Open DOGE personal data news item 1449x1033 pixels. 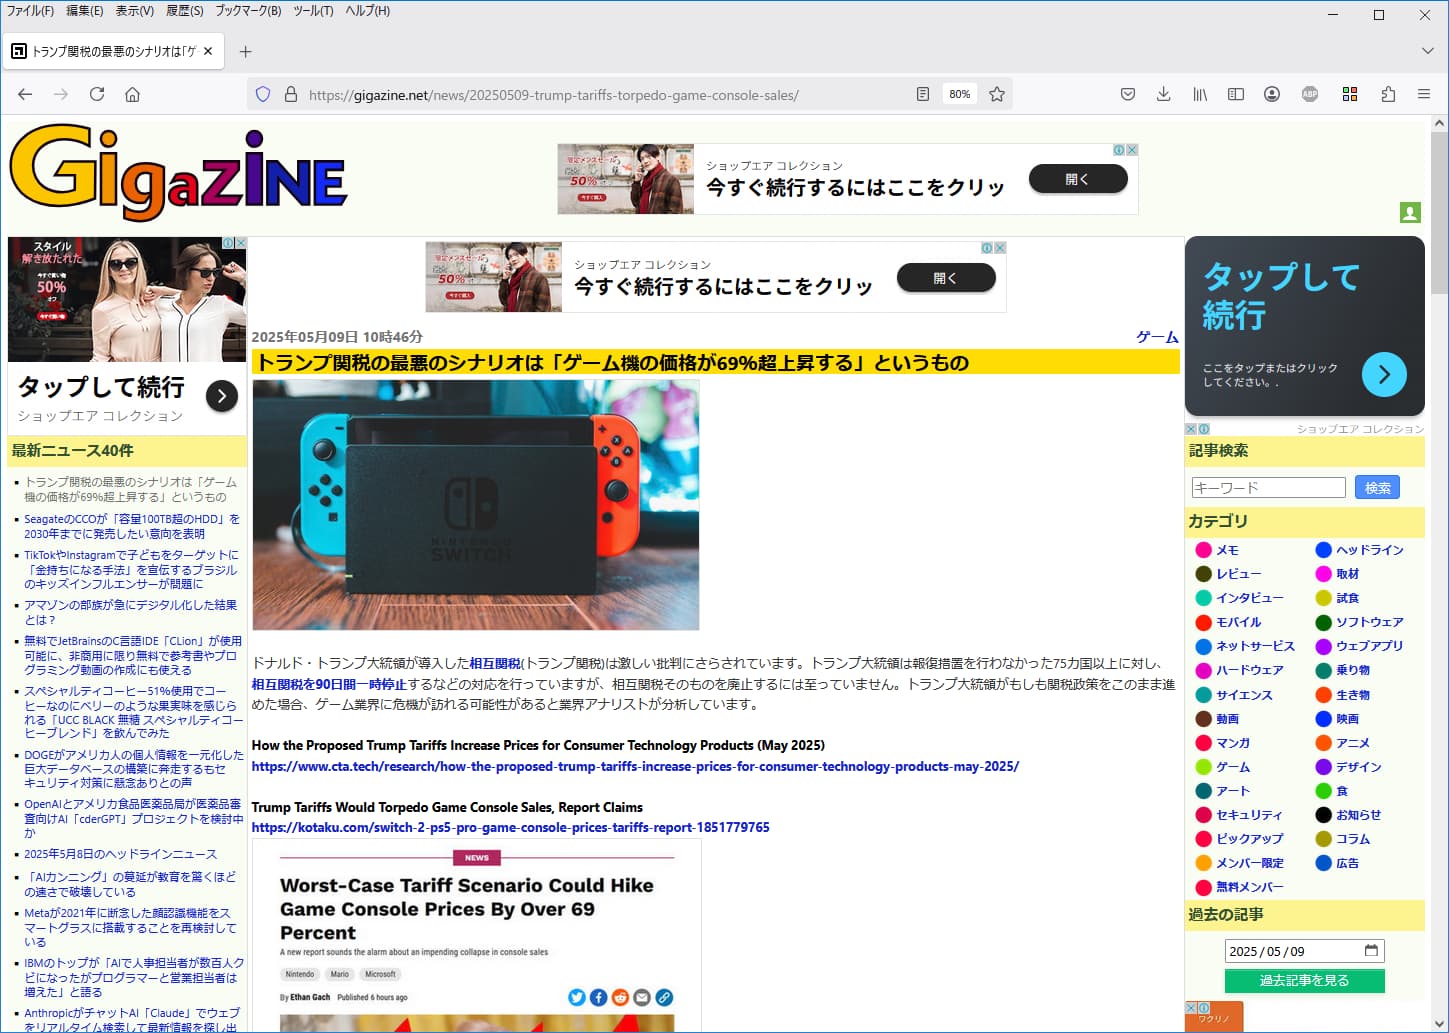tap(134, 769)
